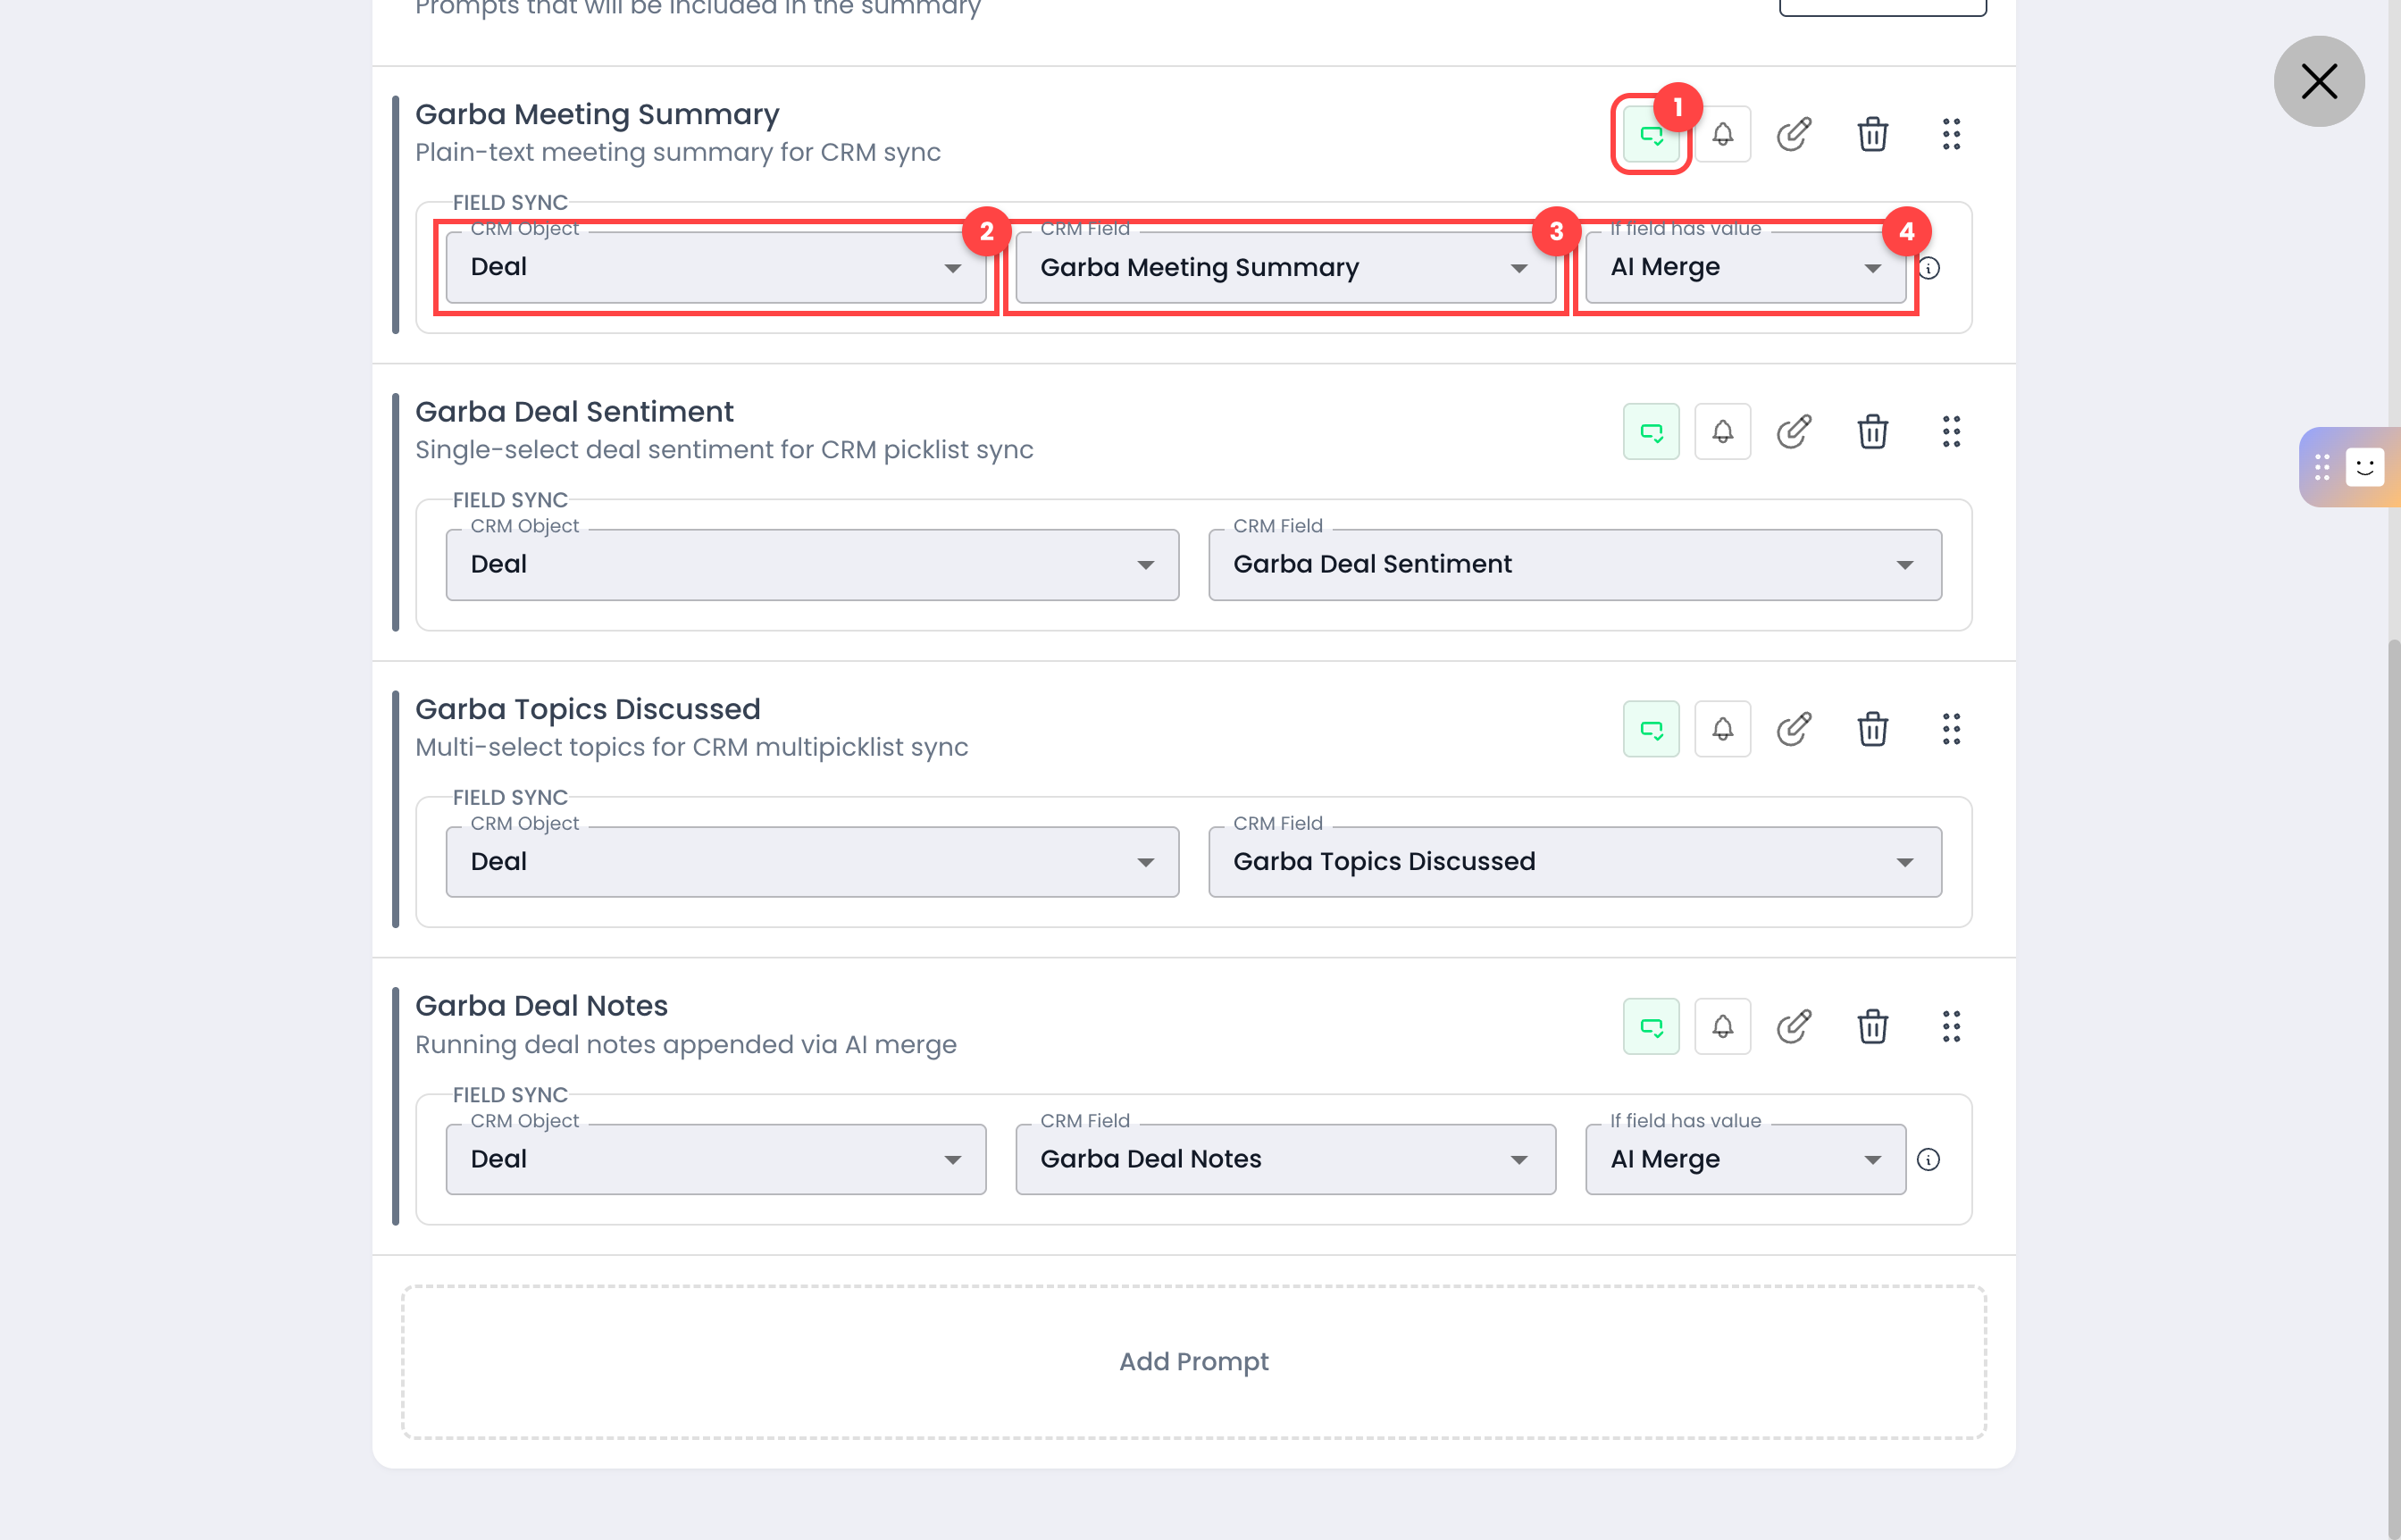Toggle CRM sync for Garba Deal Sentiment
2401x1540 pixels.
pos(1651,432)
